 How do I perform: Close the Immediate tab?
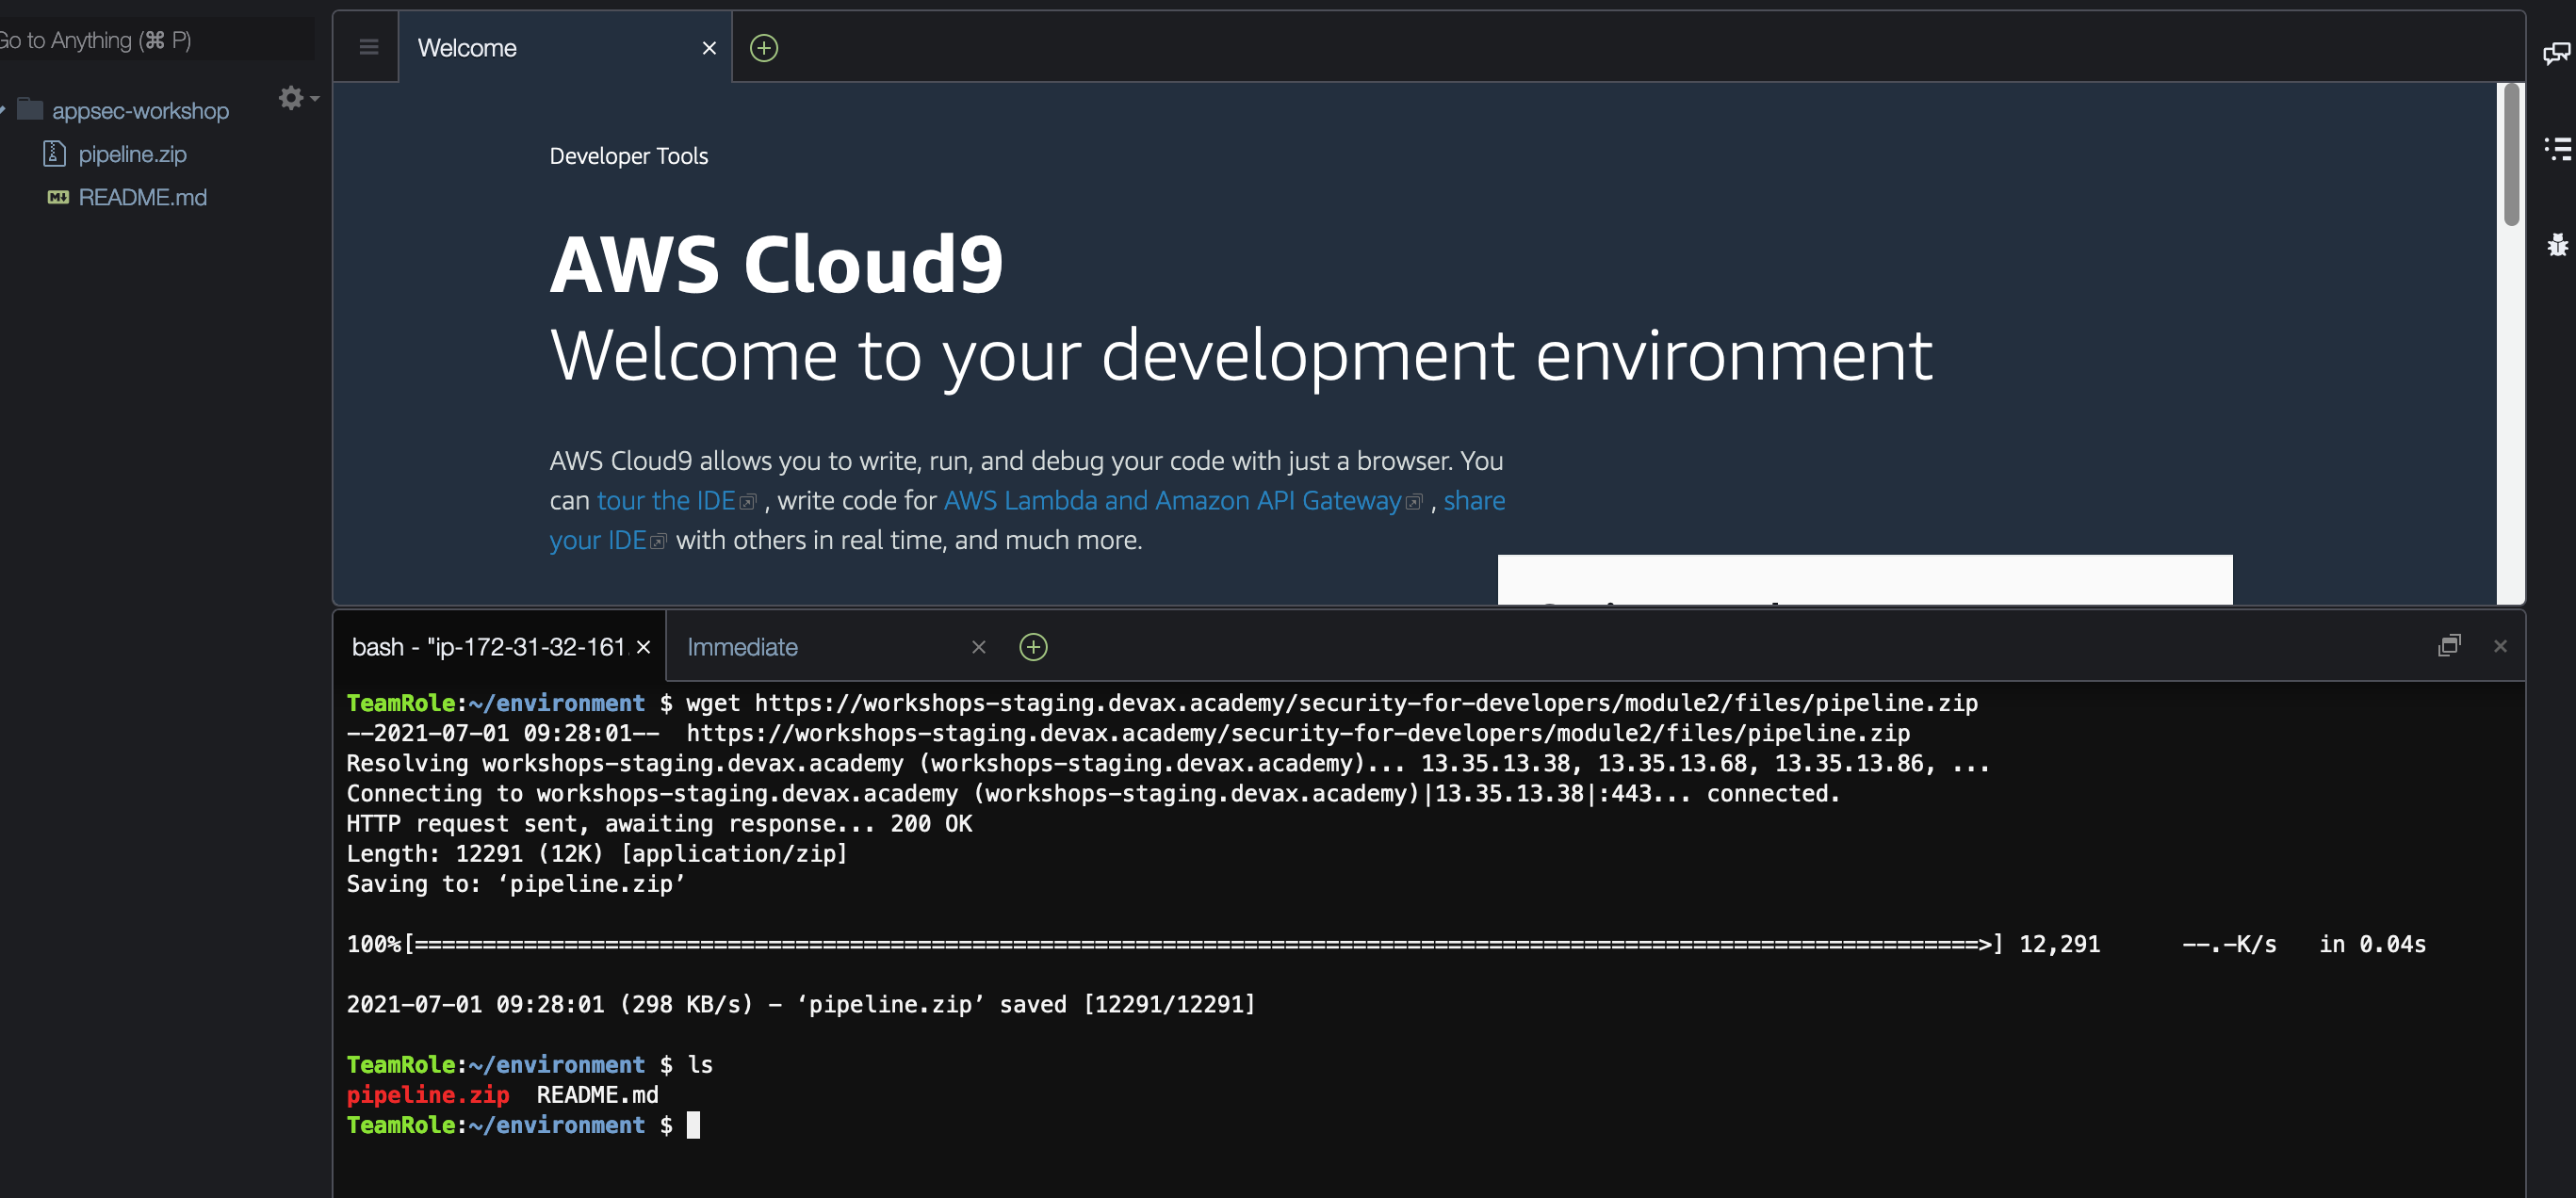[x=978, y=647]
